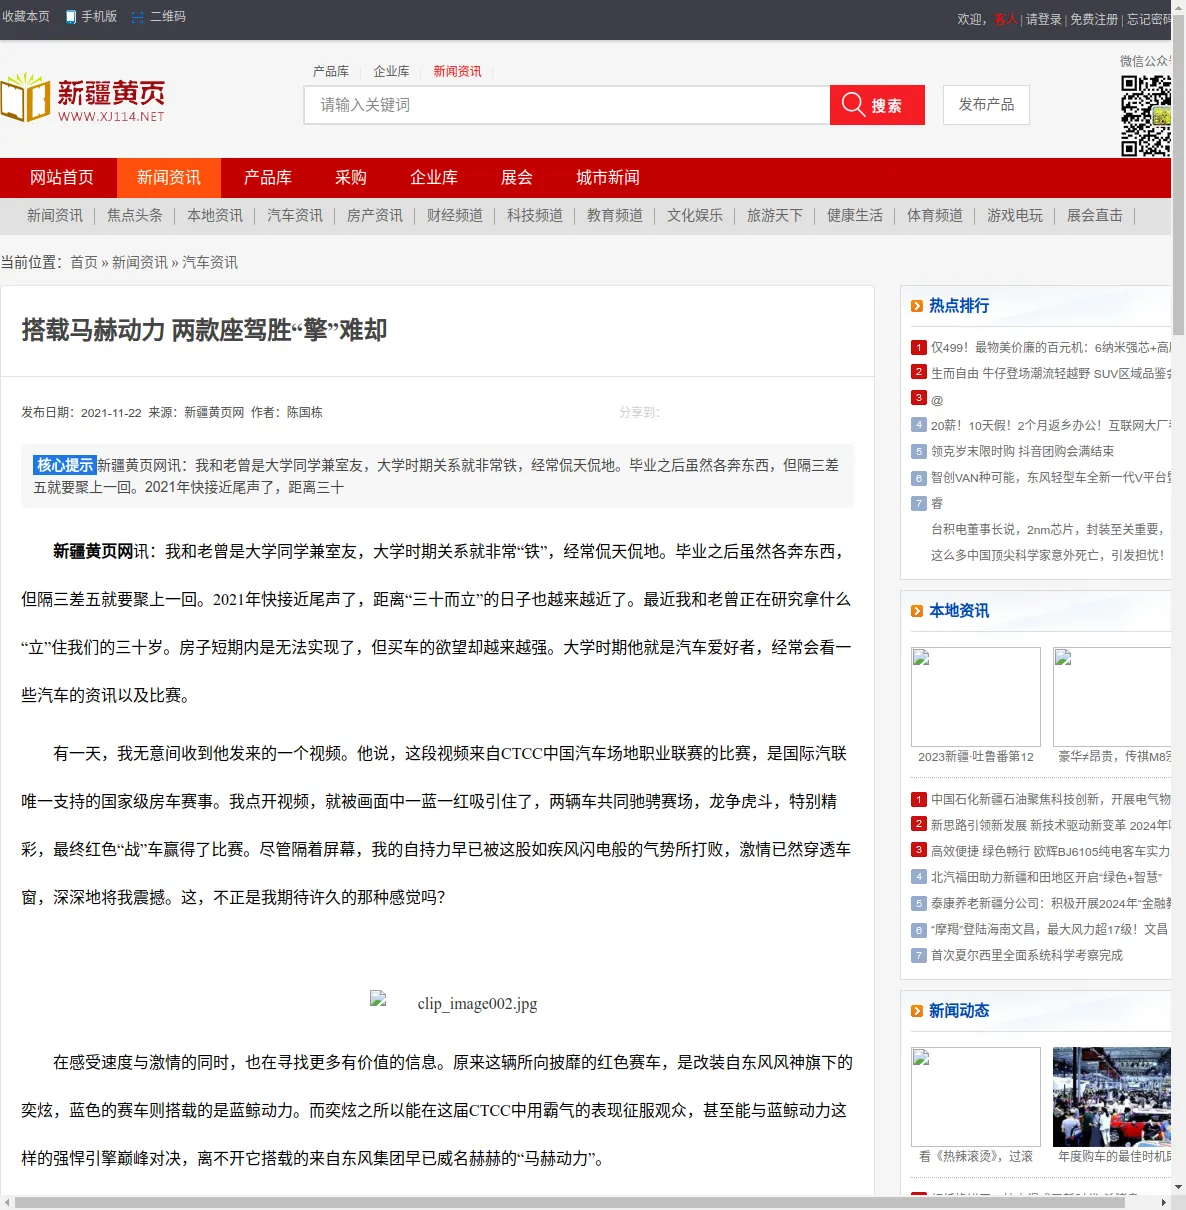The width and height of the screenshot is (1186, 1210).
Task: Open the 二维码 QR code link
Action: click(x=159, y=17)
